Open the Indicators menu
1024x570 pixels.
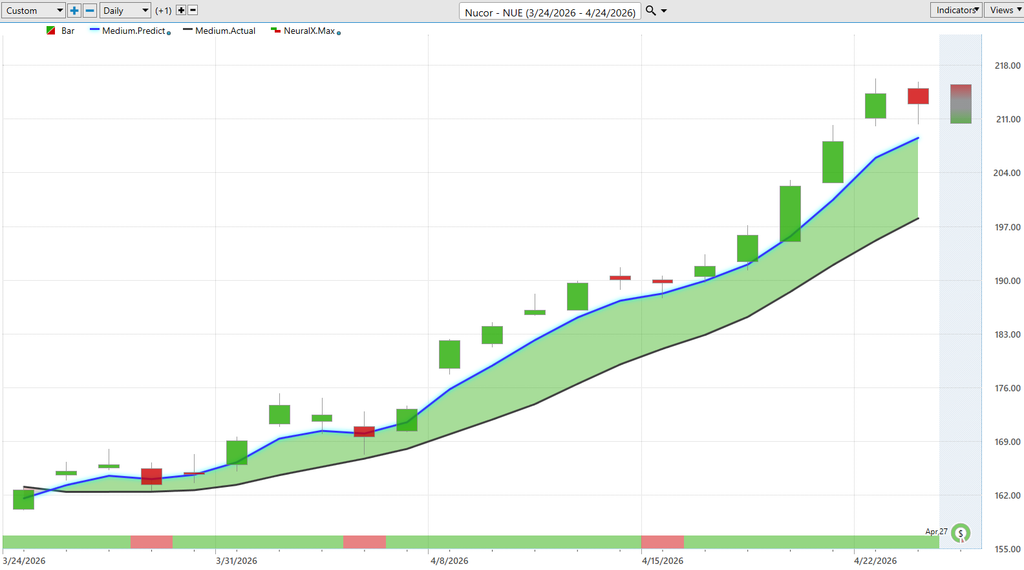[955, 10]
